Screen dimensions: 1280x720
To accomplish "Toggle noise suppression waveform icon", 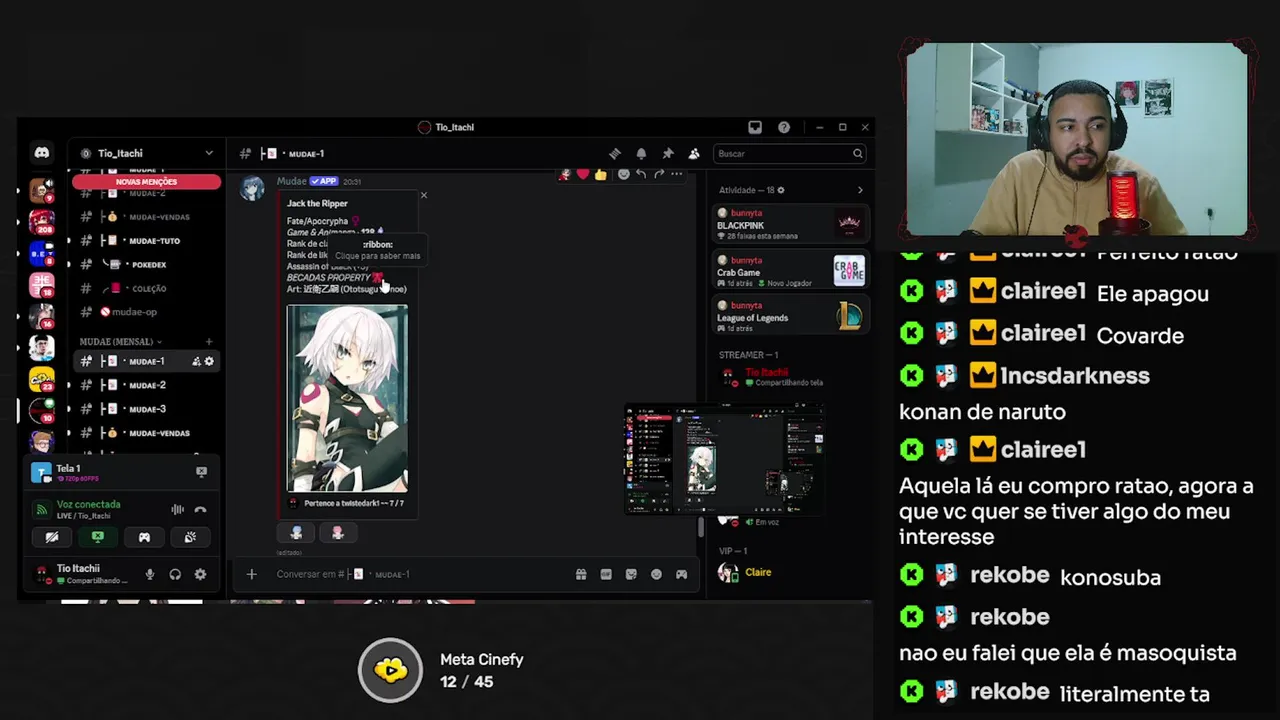I will click(177, 509).
